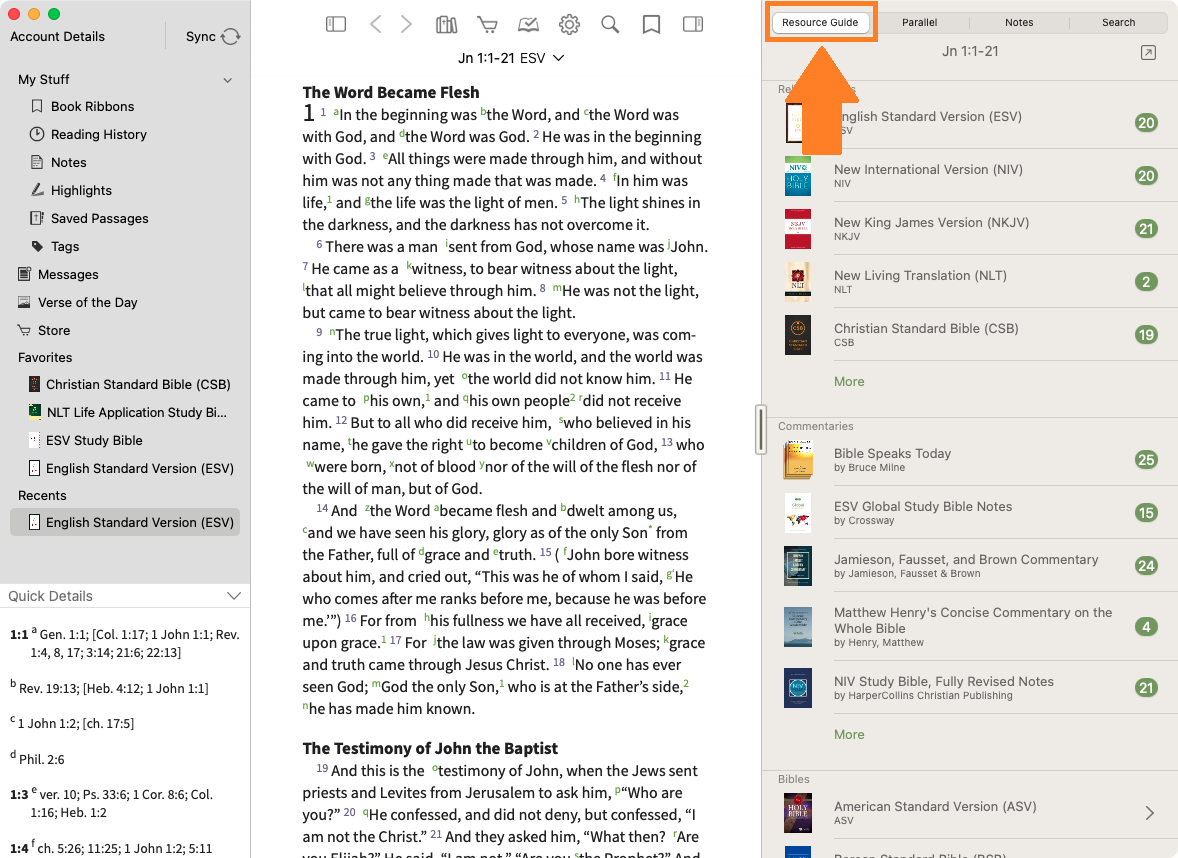Collapse the Quick Details panel

[x=234, y=596]
